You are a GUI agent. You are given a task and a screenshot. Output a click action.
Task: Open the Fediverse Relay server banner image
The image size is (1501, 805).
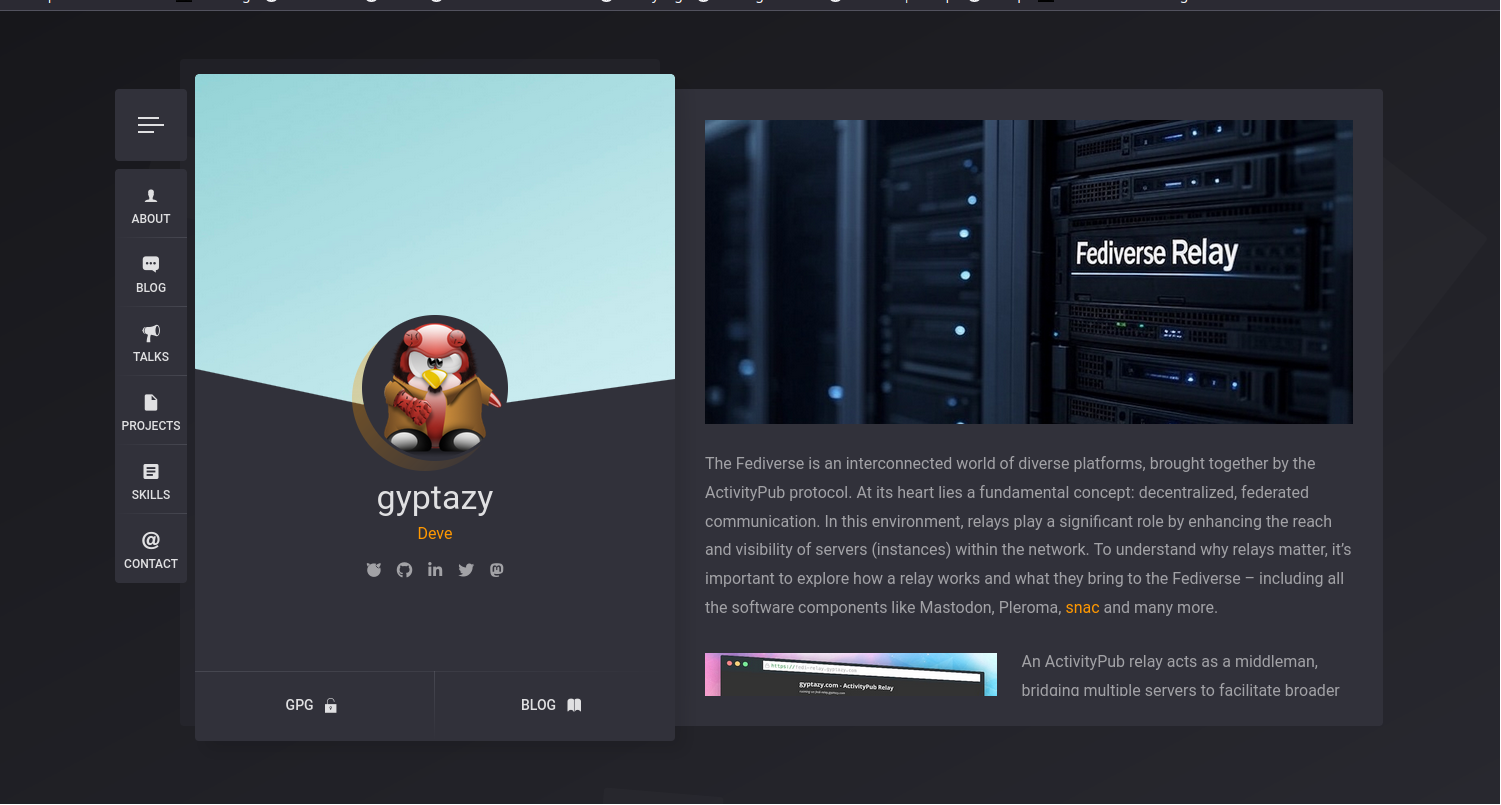(1029, 272)
